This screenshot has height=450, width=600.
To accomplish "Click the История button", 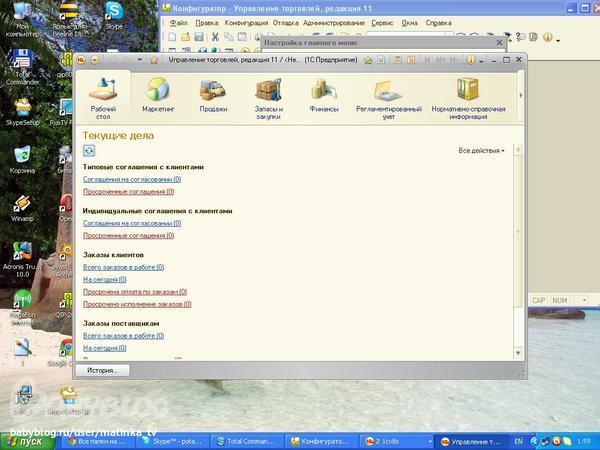I will tap(102, 370).
